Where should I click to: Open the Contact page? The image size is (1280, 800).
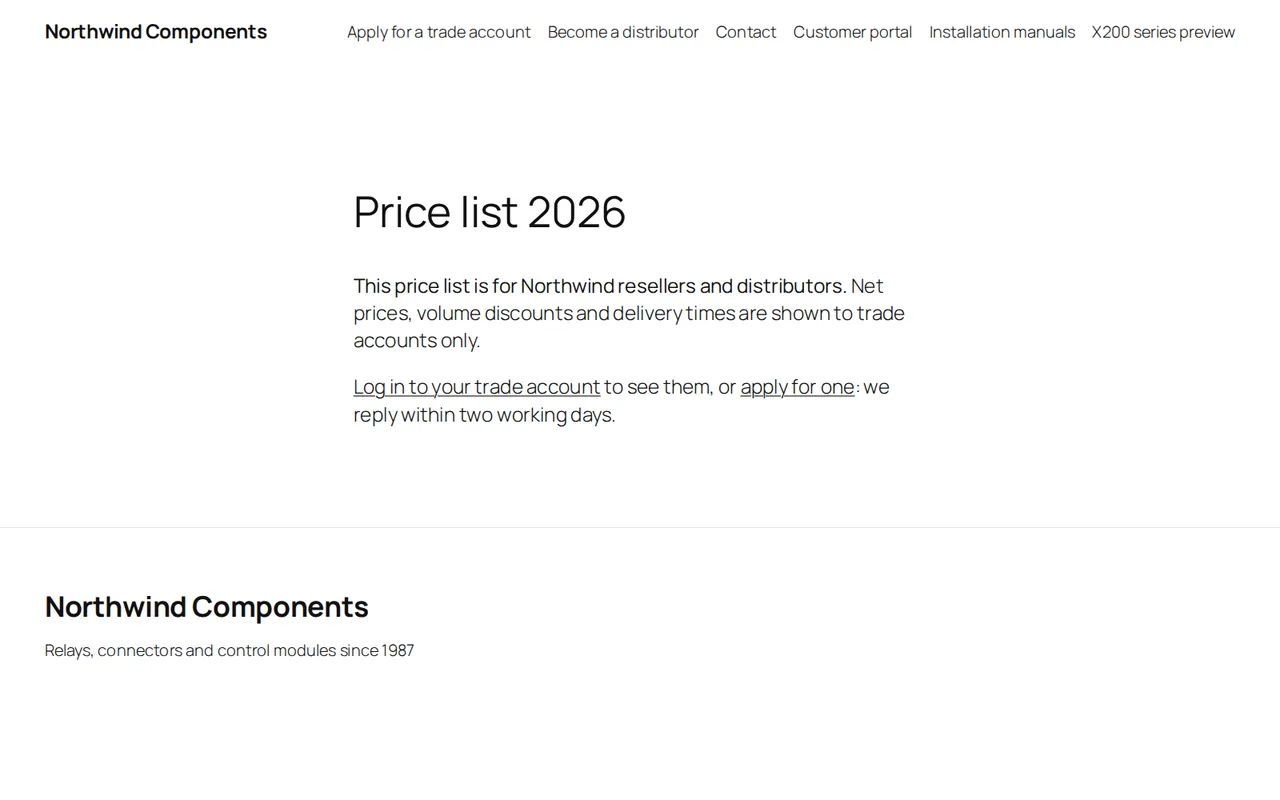tap(746, 32)
